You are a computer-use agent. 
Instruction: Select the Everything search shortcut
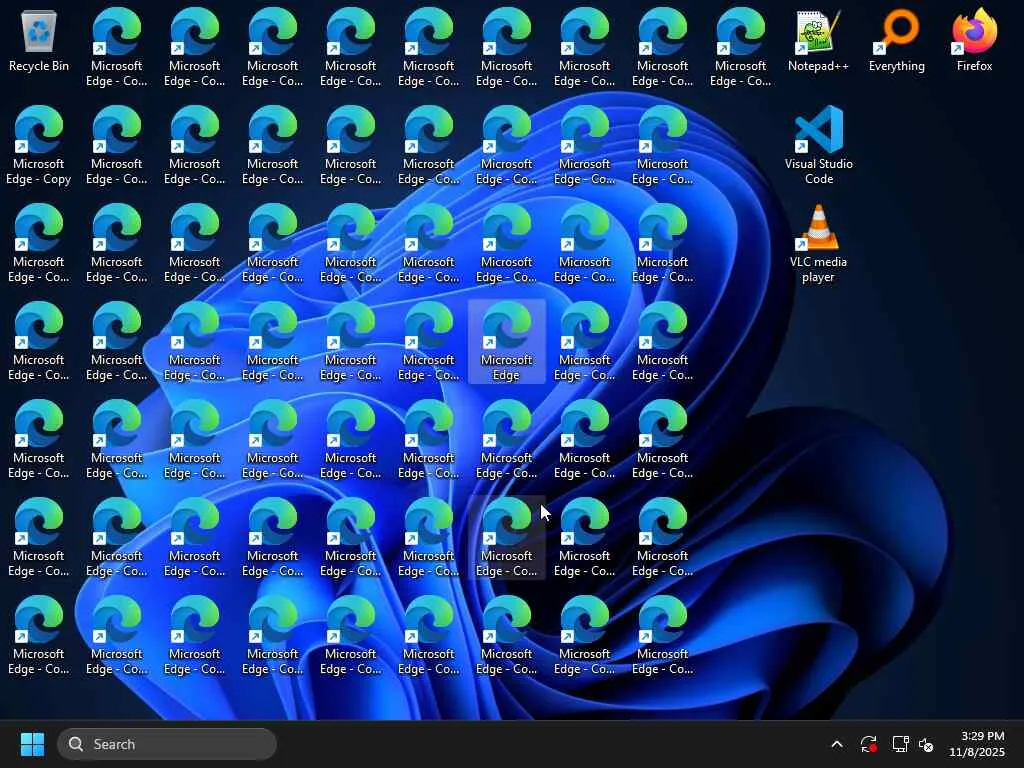897,40
